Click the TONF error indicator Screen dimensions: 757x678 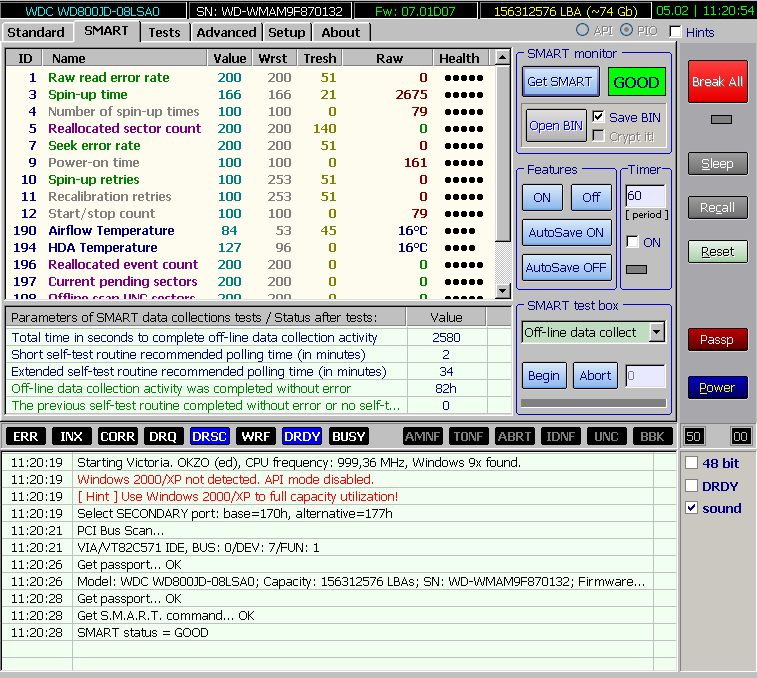click(468, 436)
